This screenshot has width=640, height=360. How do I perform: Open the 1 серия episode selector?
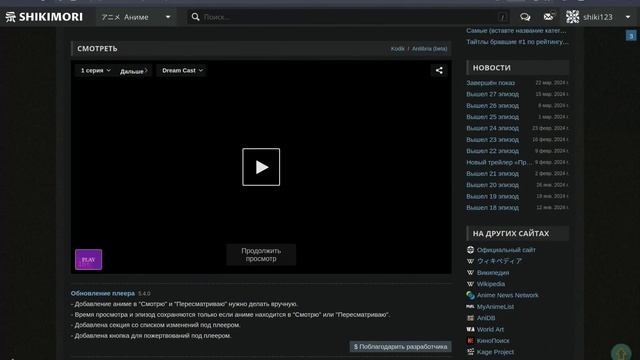point(96,71)
